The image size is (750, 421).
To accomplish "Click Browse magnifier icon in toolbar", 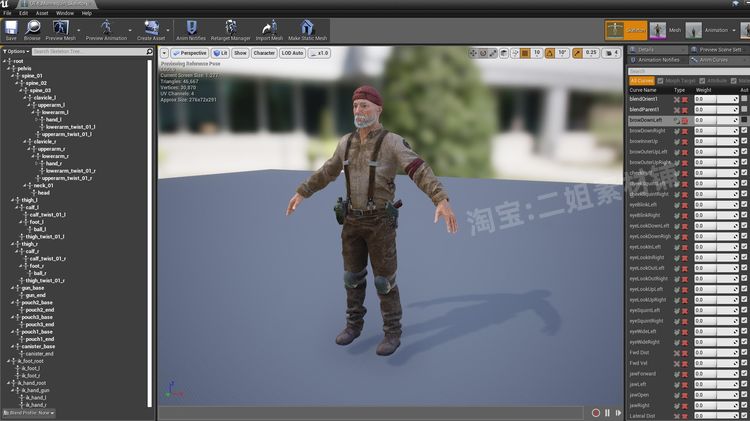I will point(32,28).
